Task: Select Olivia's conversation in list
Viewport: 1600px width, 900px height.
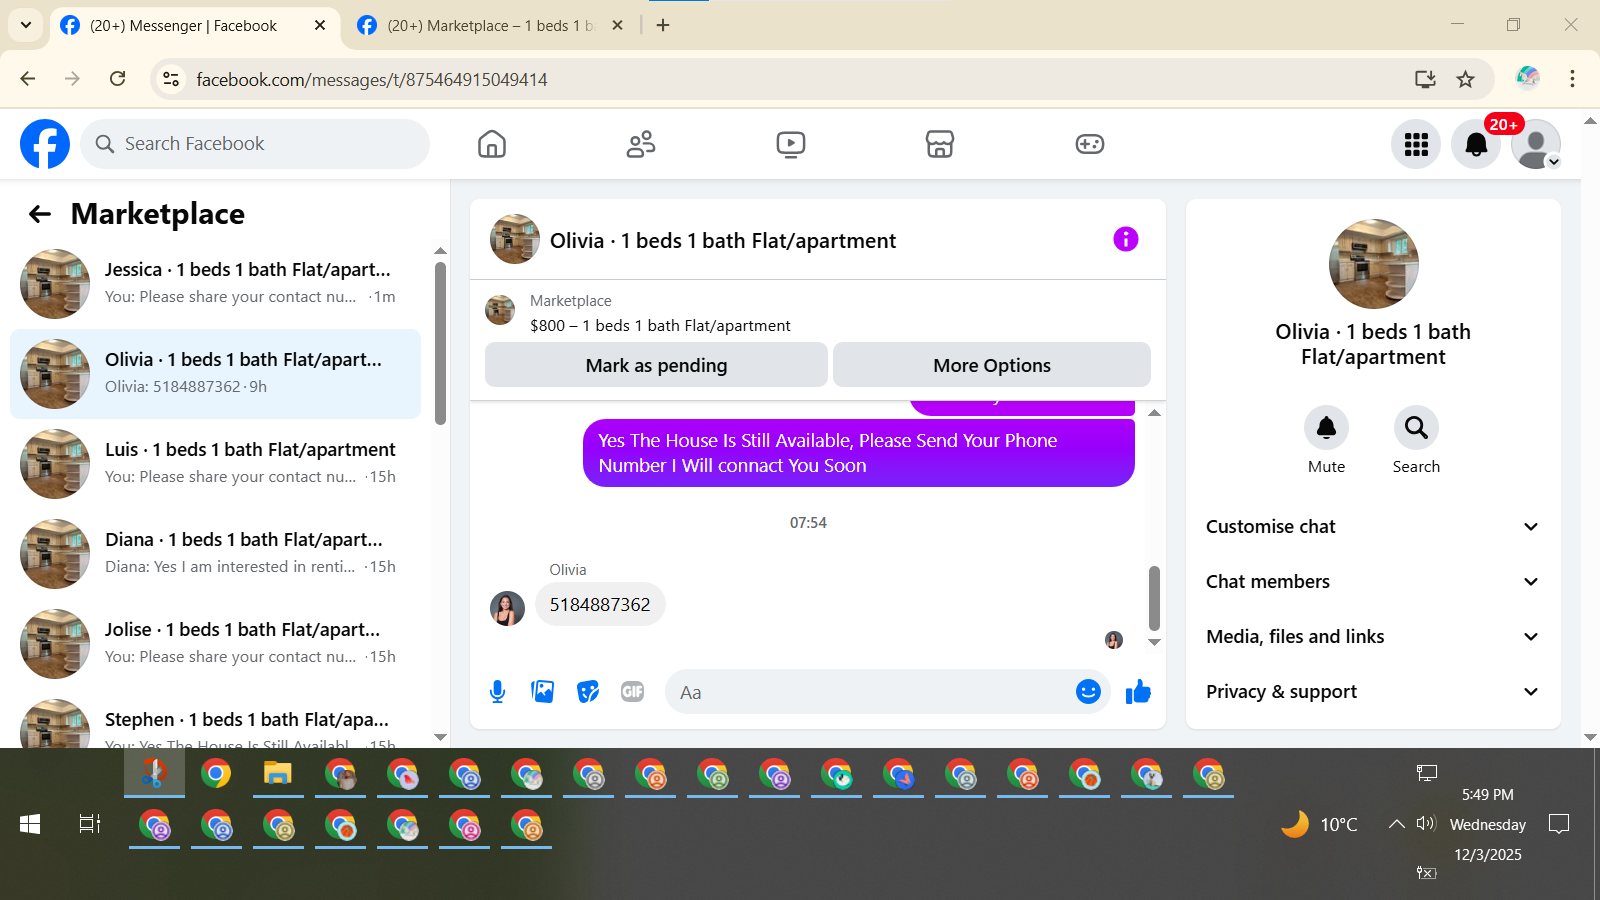Action: (x=215, y=374)
